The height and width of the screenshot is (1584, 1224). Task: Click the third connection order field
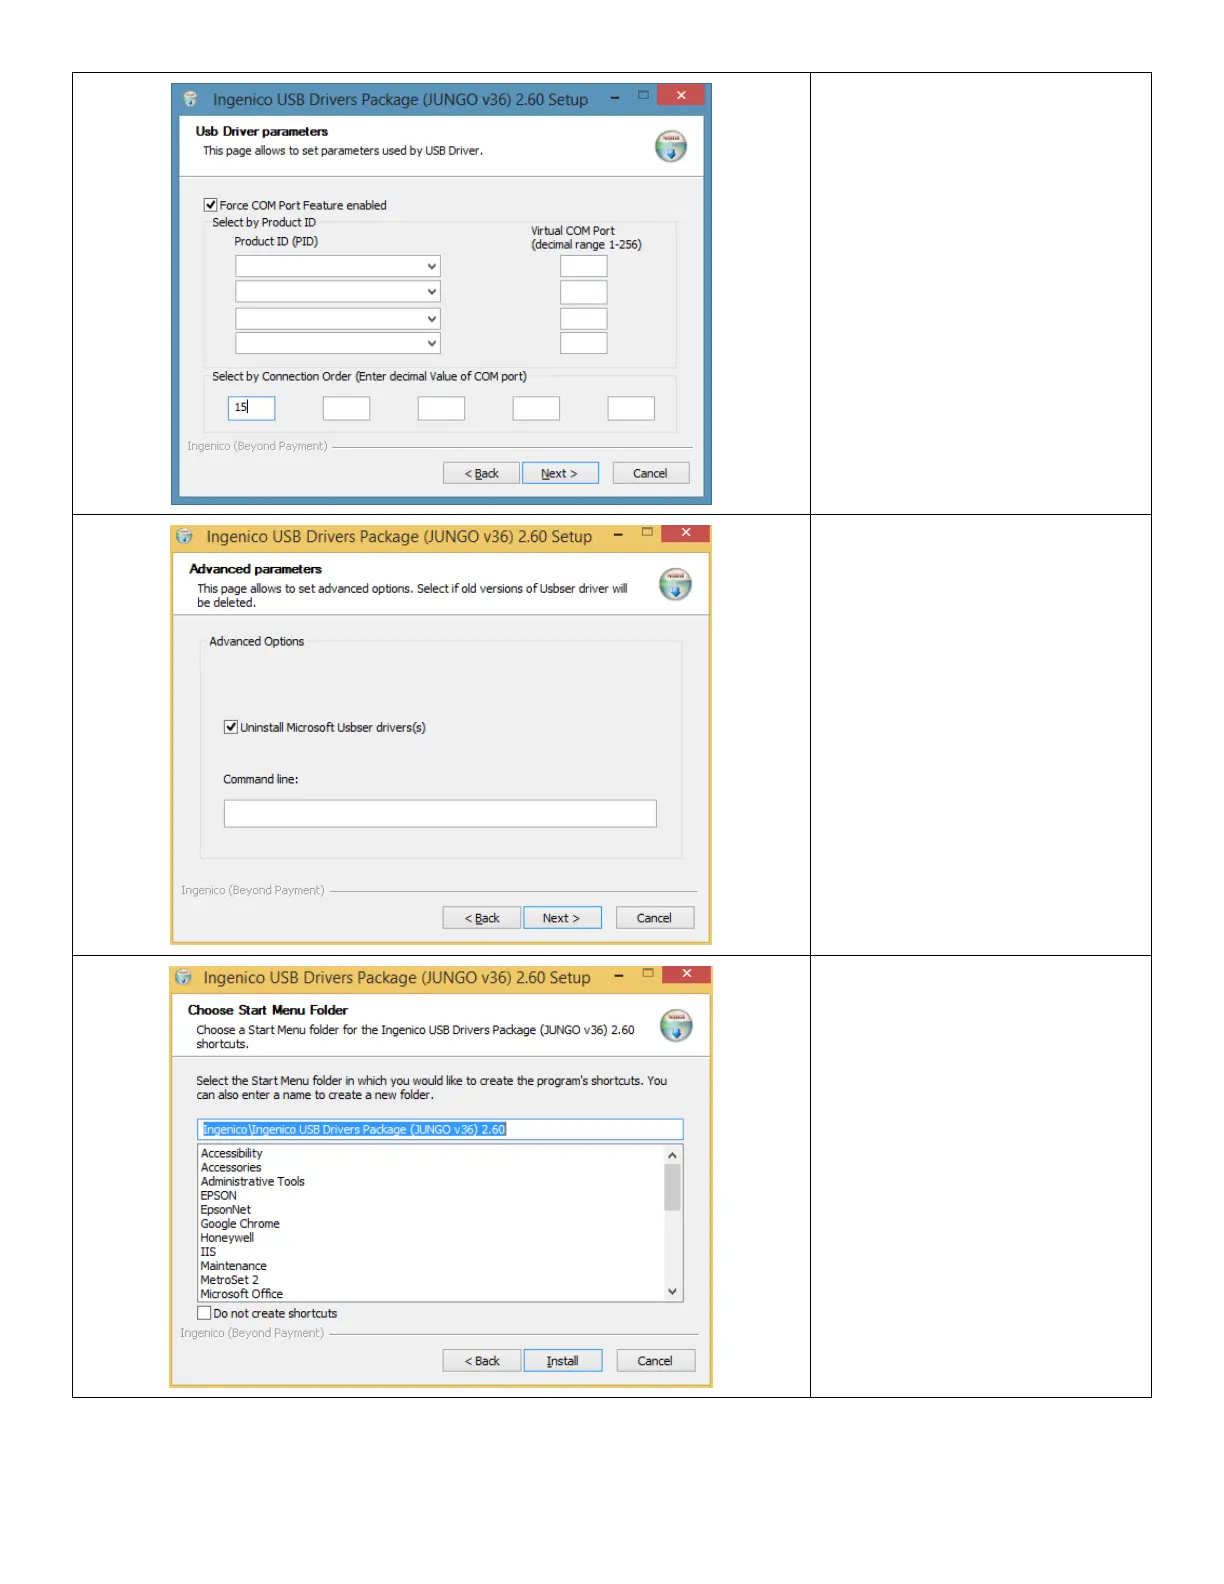click(x=441, y=408)
